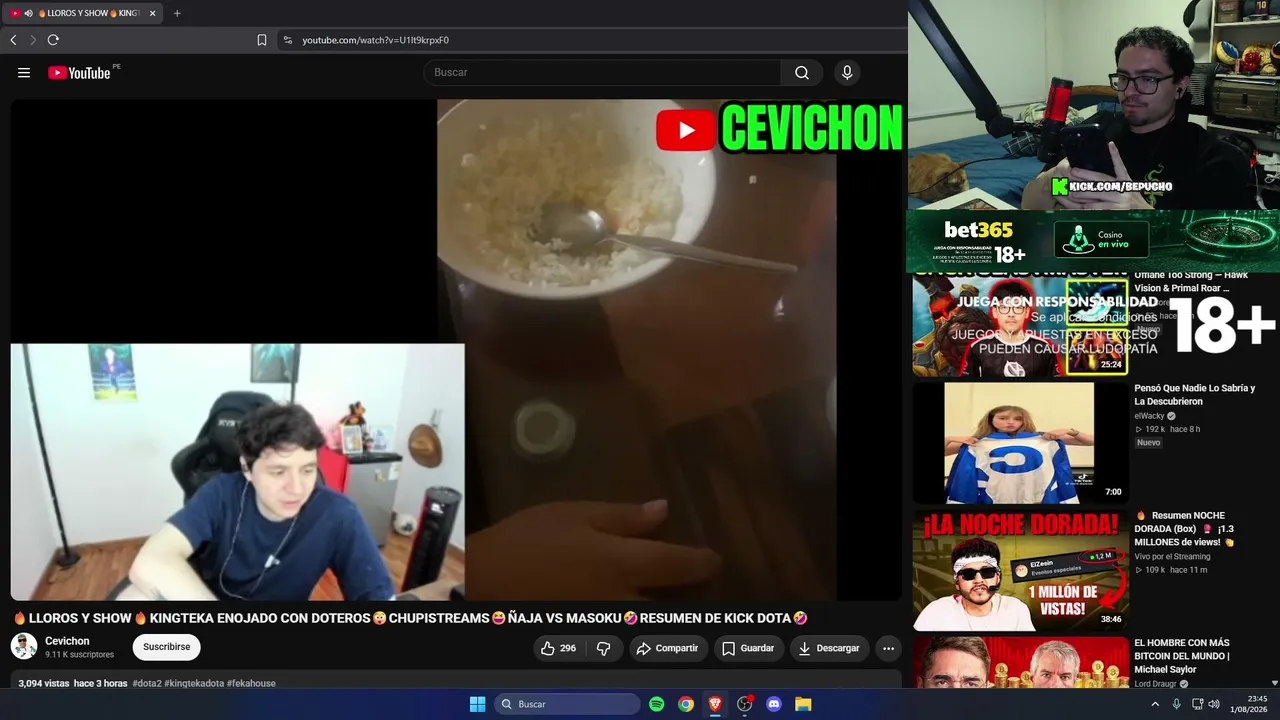Open 'EL HOMBRE CON MÁS BITCOIN' video title

coord(1182,656)
